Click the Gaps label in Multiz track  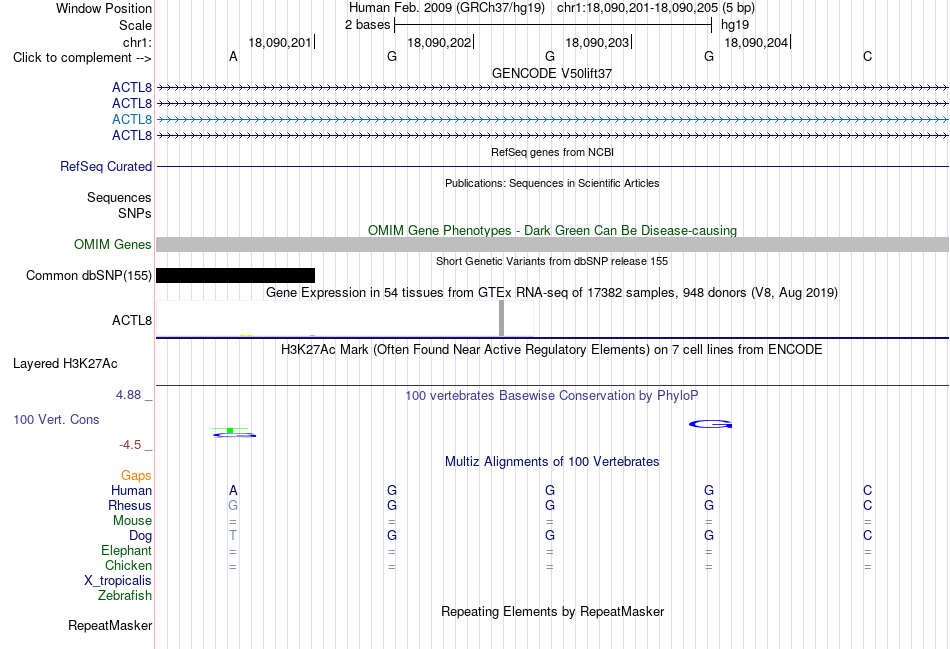click(x=136, y=476)
